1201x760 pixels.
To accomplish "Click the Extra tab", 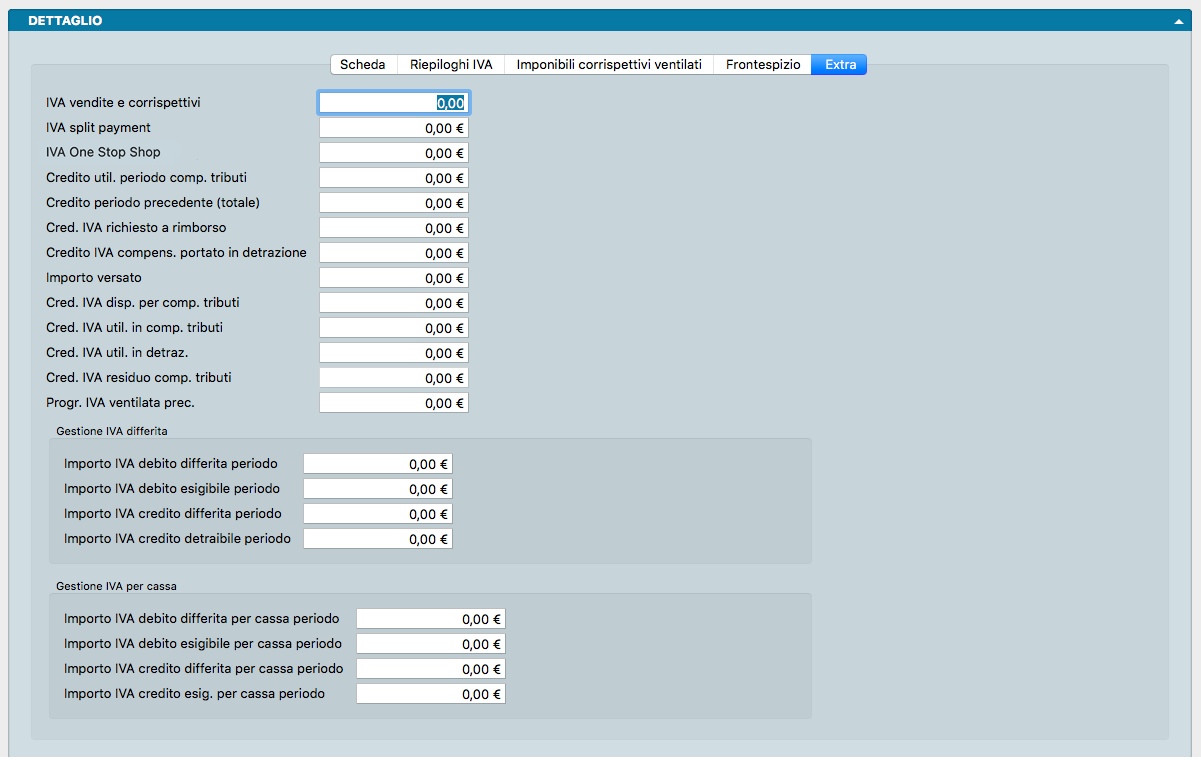I will 840,64.
